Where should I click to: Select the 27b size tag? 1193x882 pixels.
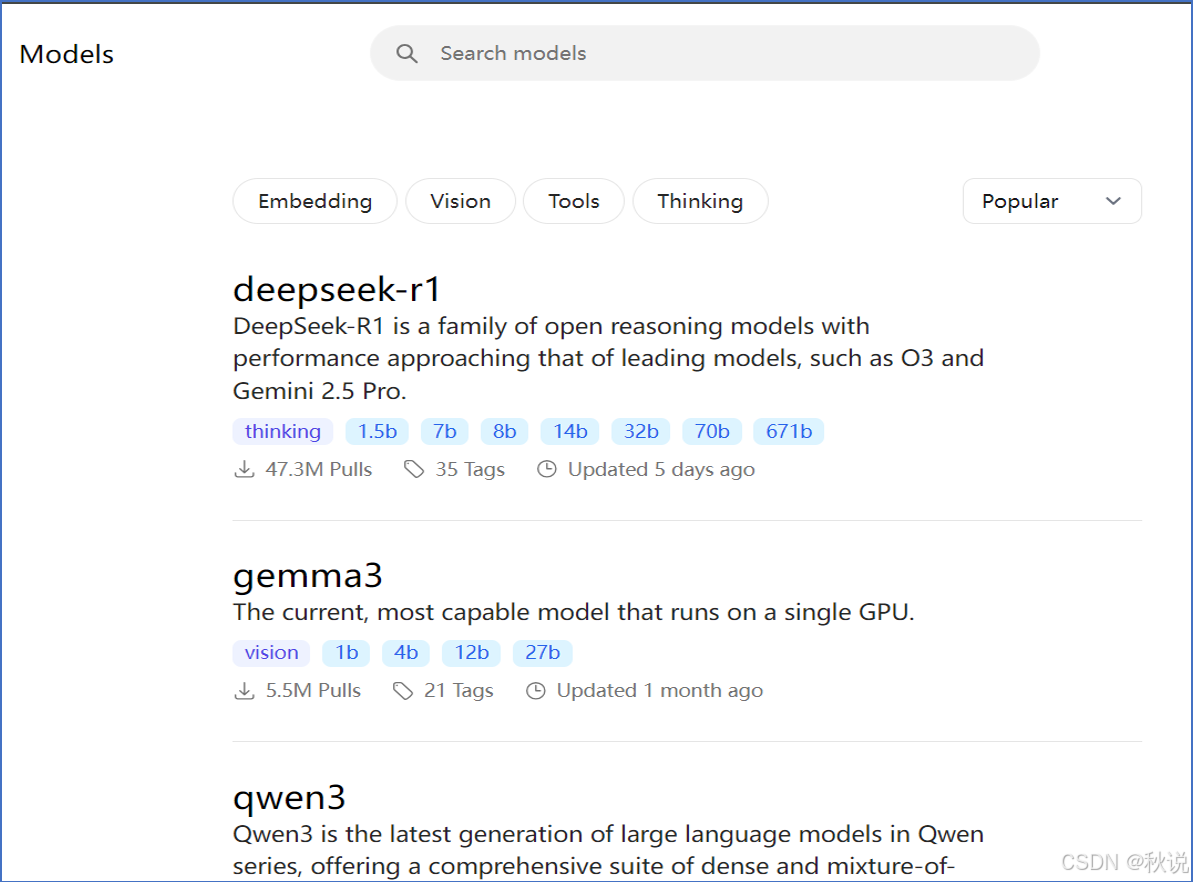[542, 653]
